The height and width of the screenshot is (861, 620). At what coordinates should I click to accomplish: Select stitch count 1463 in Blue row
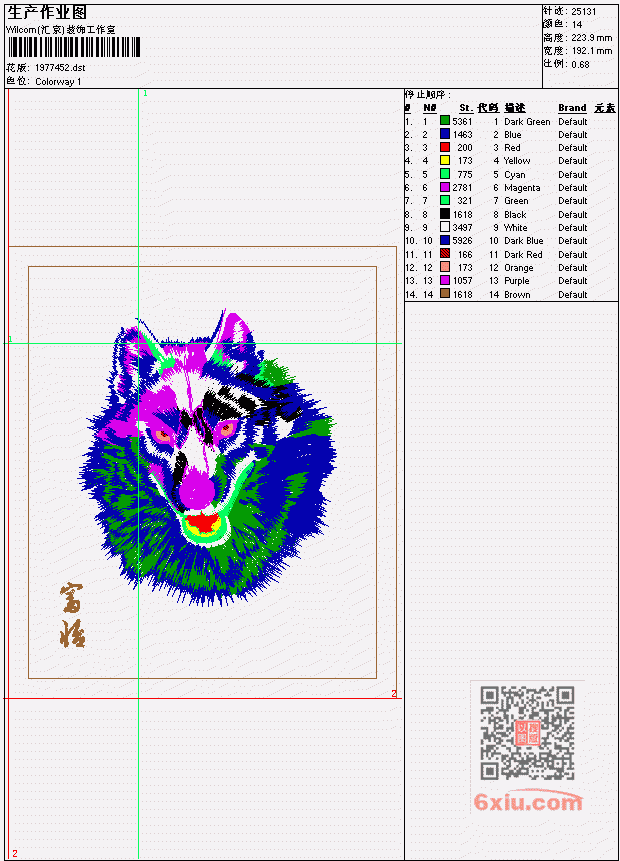click(462, 135)
